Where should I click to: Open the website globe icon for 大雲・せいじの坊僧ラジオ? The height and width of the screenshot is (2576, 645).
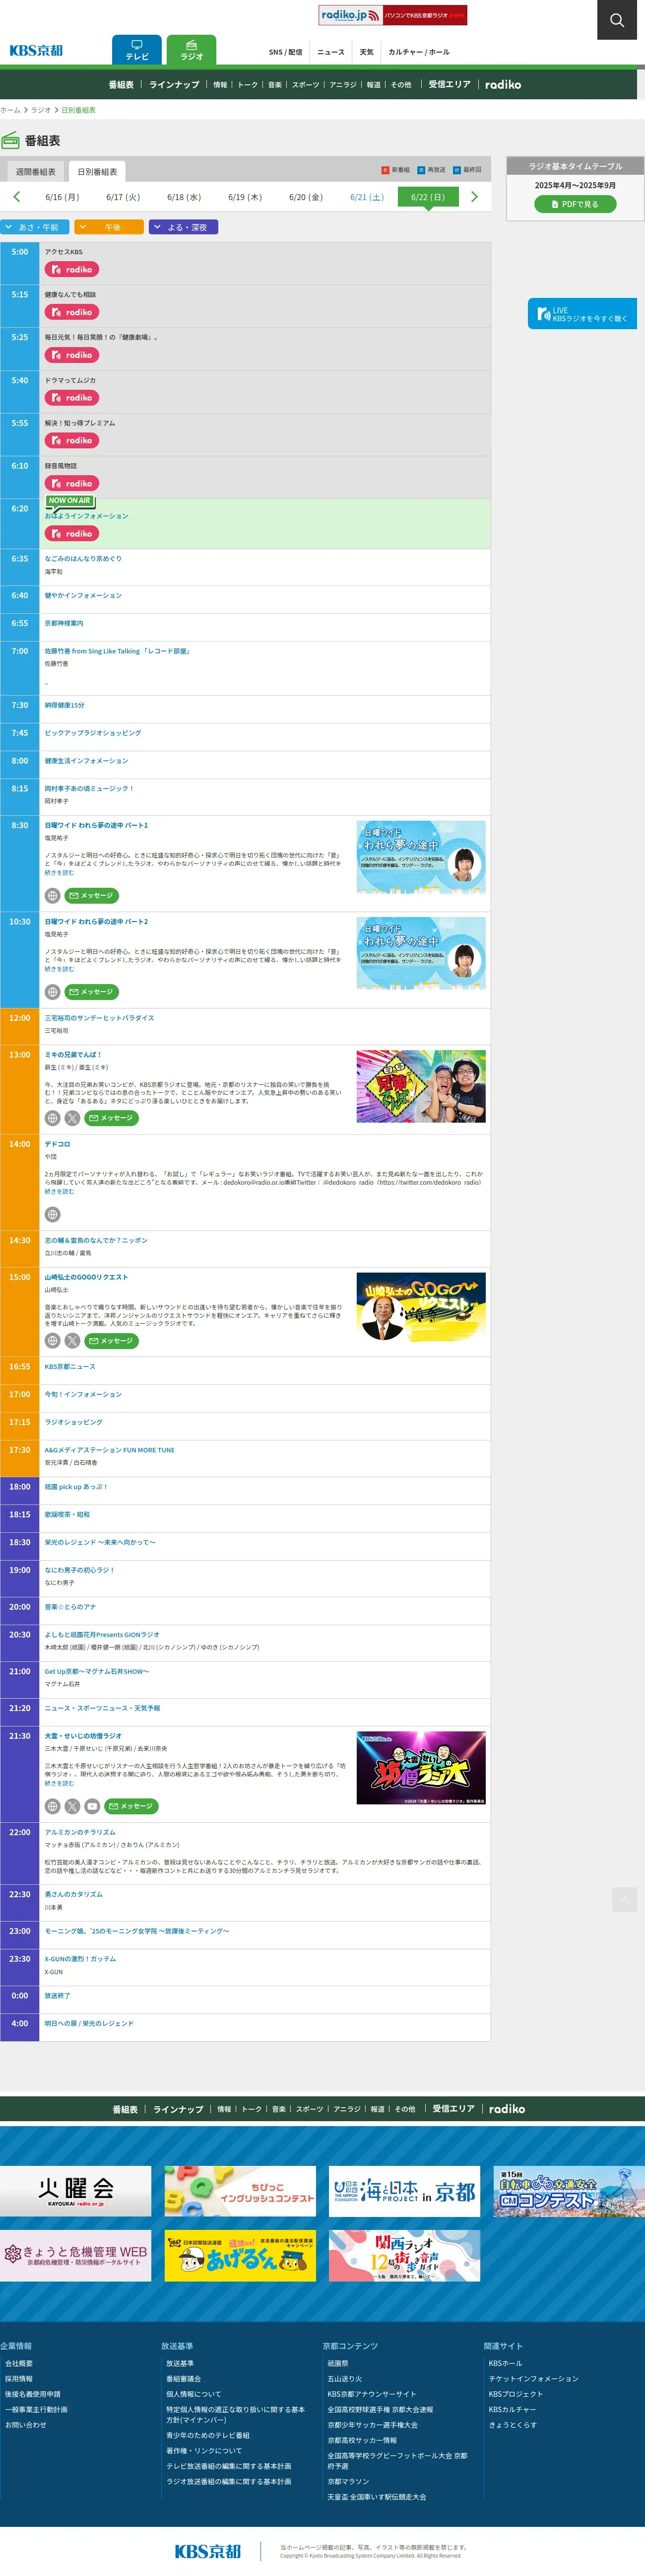point(53,1806)
